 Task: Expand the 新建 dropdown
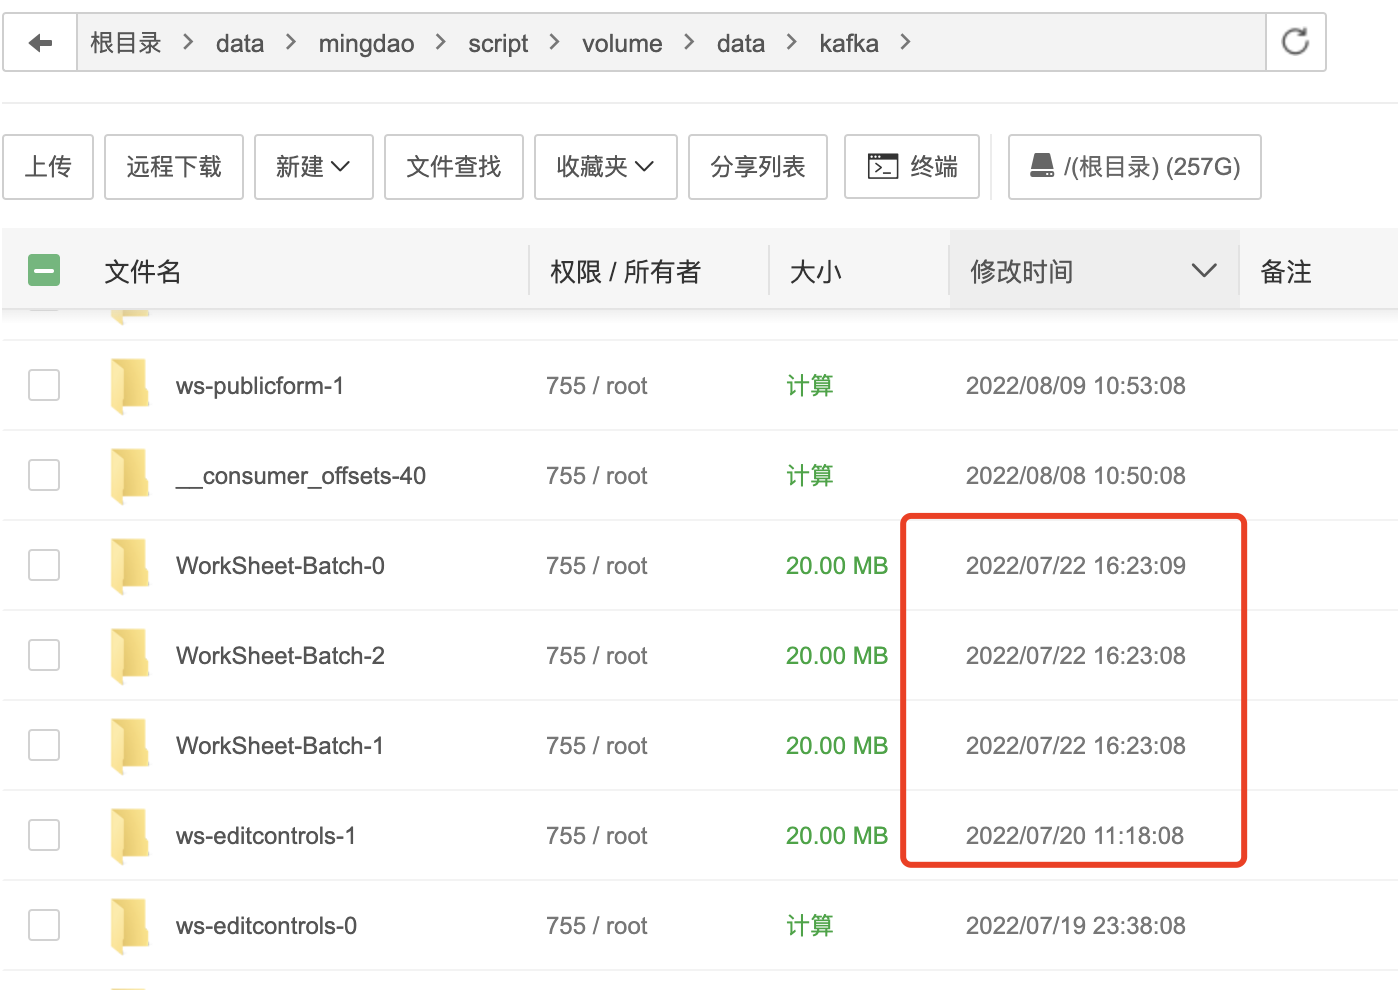[313, 167]
